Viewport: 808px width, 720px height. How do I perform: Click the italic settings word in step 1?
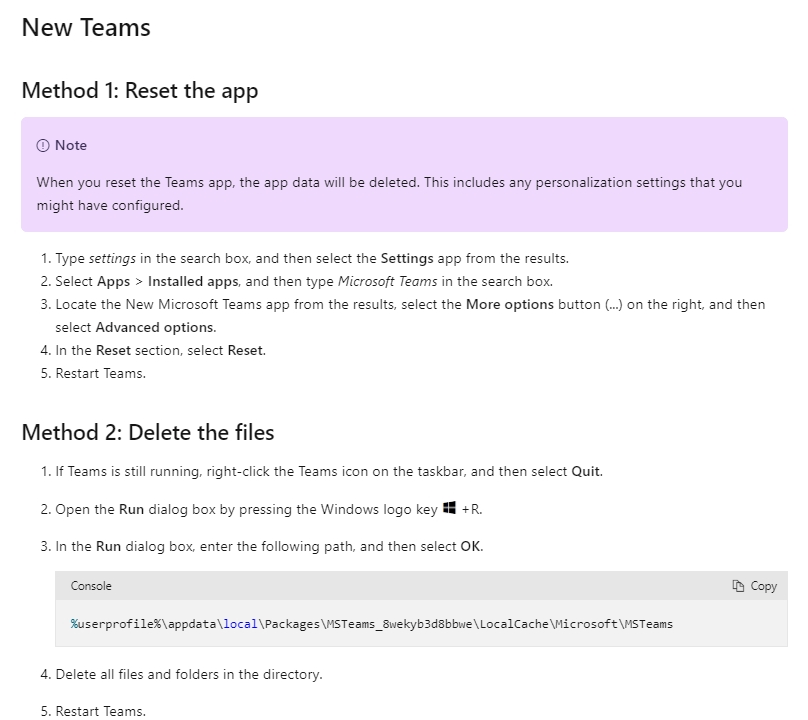point(112,258)
